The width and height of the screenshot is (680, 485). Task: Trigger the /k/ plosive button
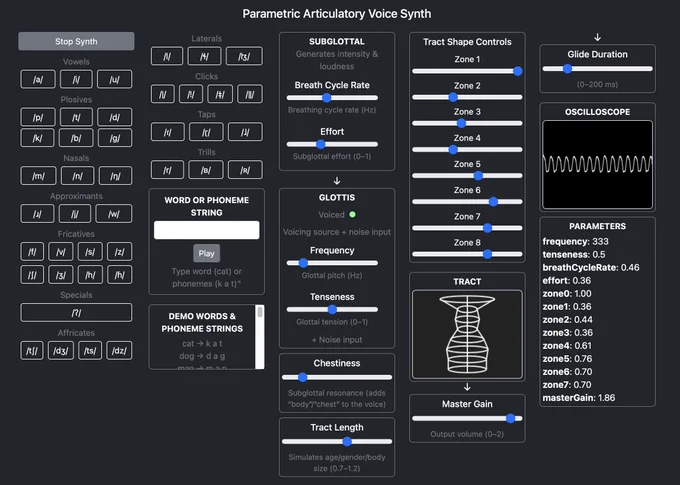[38, 138]
